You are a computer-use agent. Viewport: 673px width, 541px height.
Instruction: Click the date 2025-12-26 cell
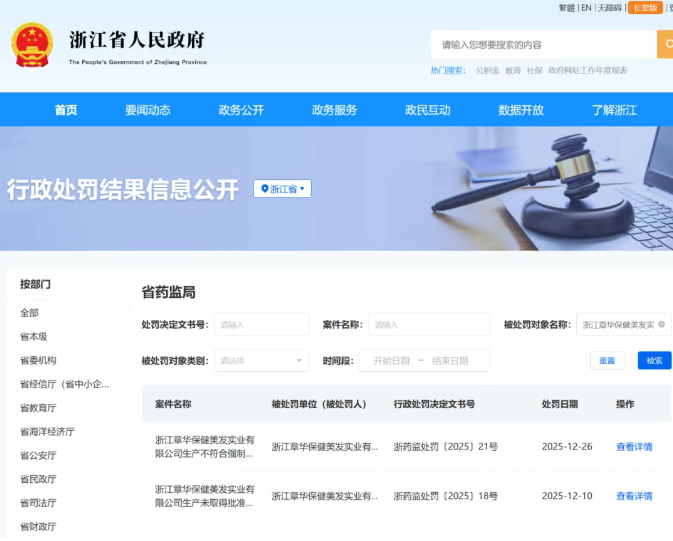point(567,447)
